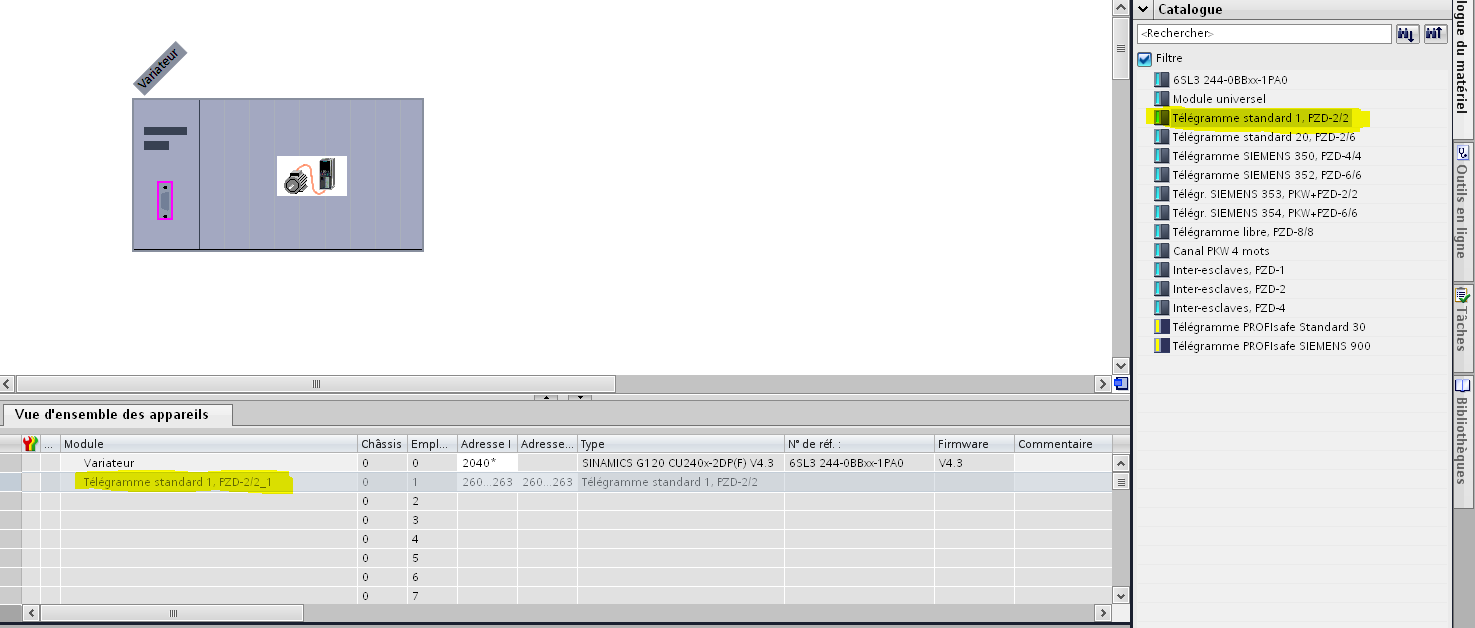Click icon of Inter-esclaves, PZD-1
This screenshot has width=1475, height=628.
point(1161,270)
